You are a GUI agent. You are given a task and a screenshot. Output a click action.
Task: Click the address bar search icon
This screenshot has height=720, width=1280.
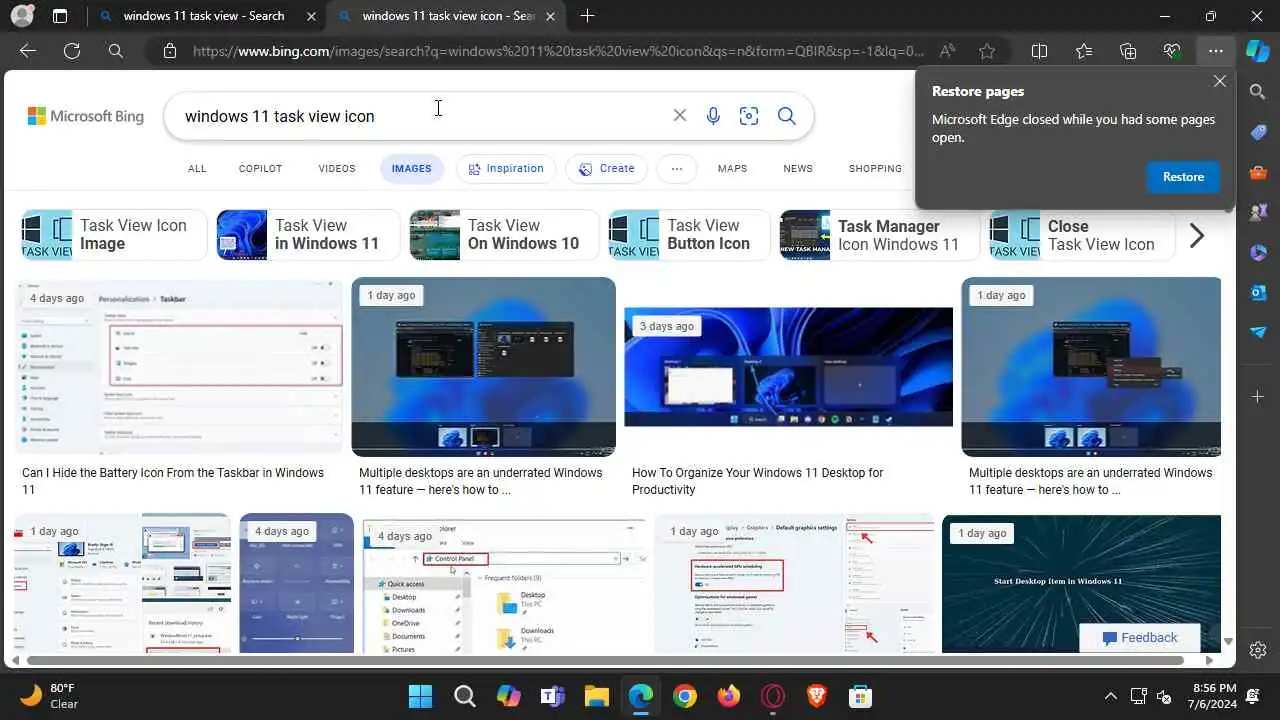pyautogui.click(x=116, y=51)
